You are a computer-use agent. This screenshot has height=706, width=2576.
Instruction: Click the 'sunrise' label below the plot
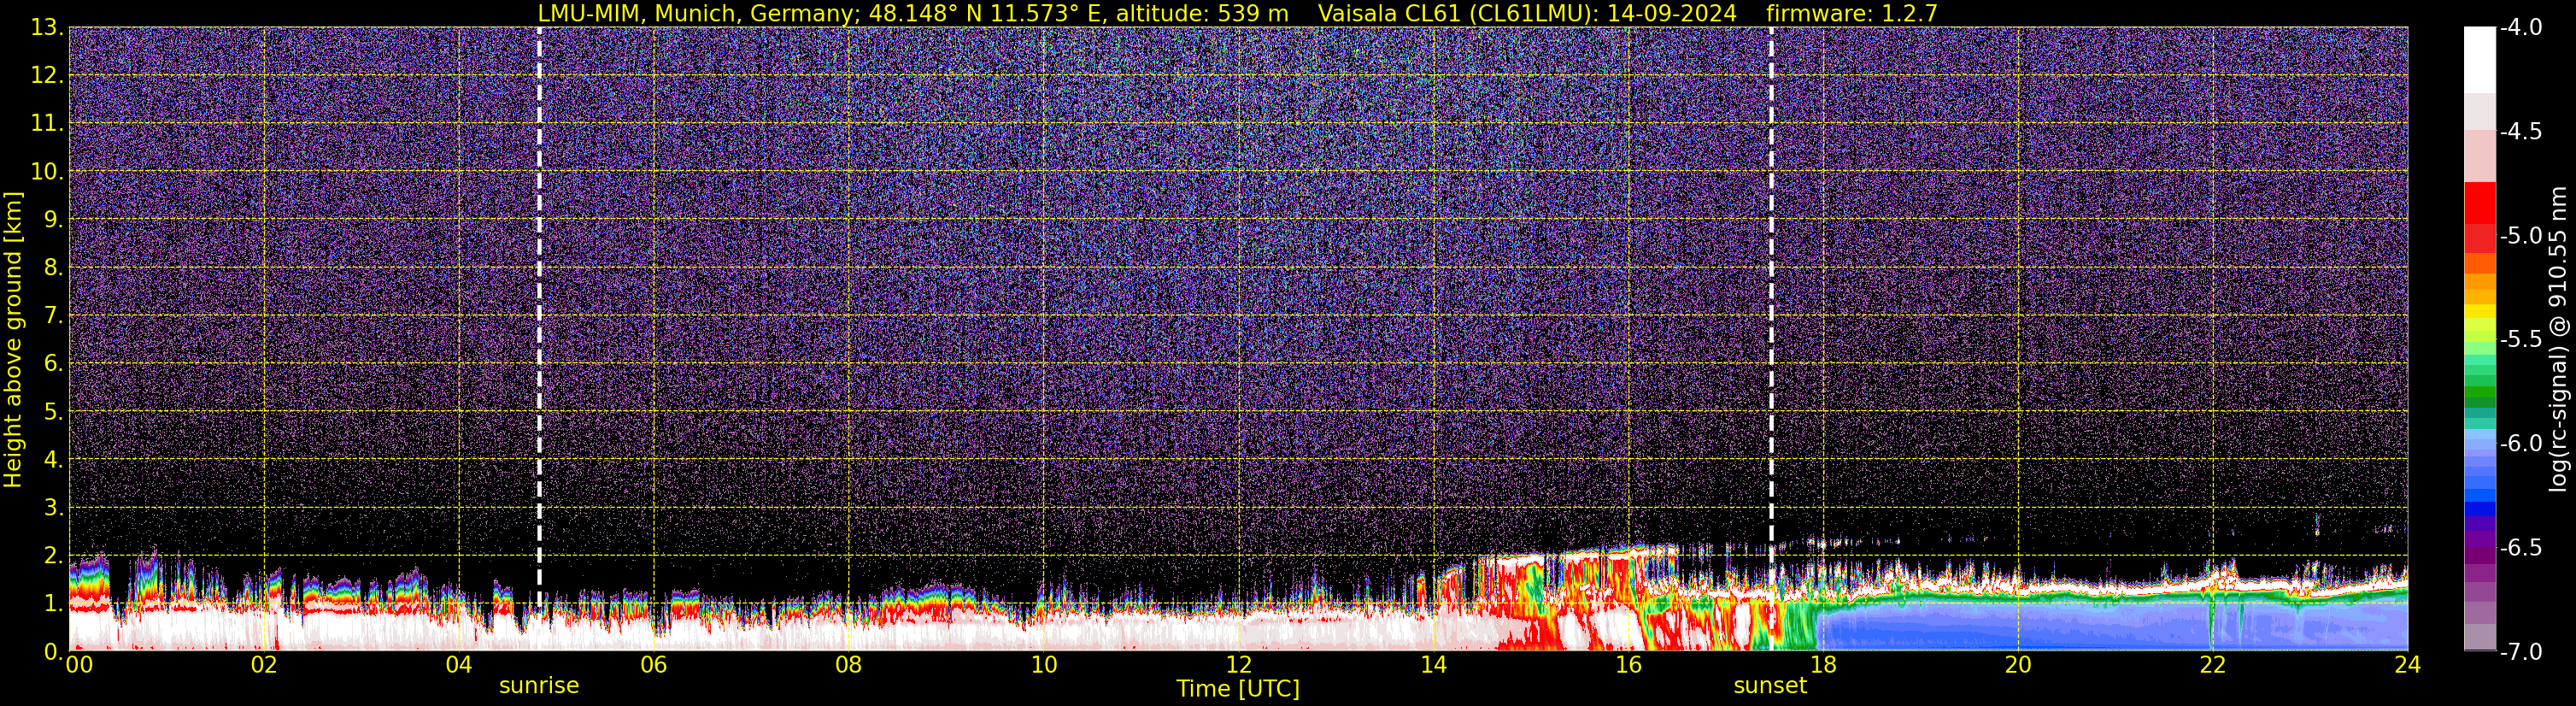(539, 686)
